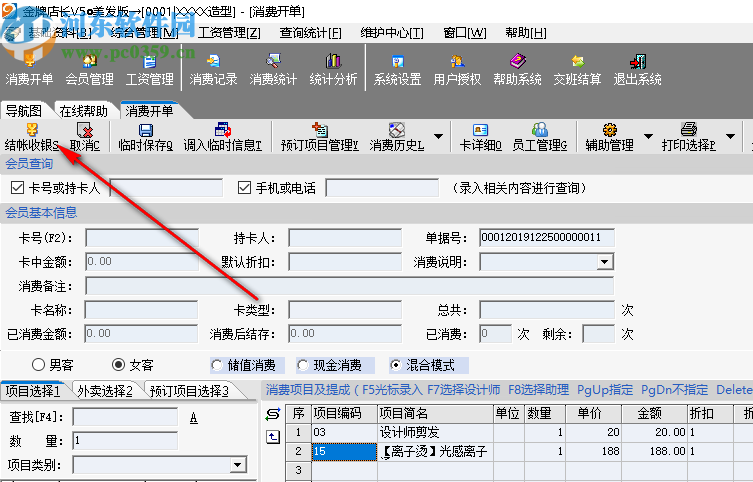Click 数量 quantity field in item panel
753x482 pixels.
[x=125, y=441]
